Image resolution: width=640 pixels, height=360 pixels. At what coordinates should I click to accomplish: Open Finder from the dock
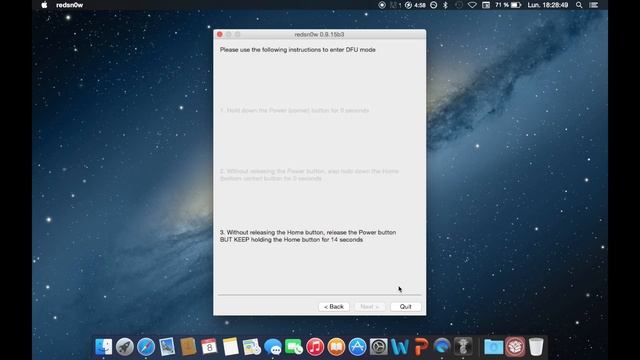(x=104, y=347)
